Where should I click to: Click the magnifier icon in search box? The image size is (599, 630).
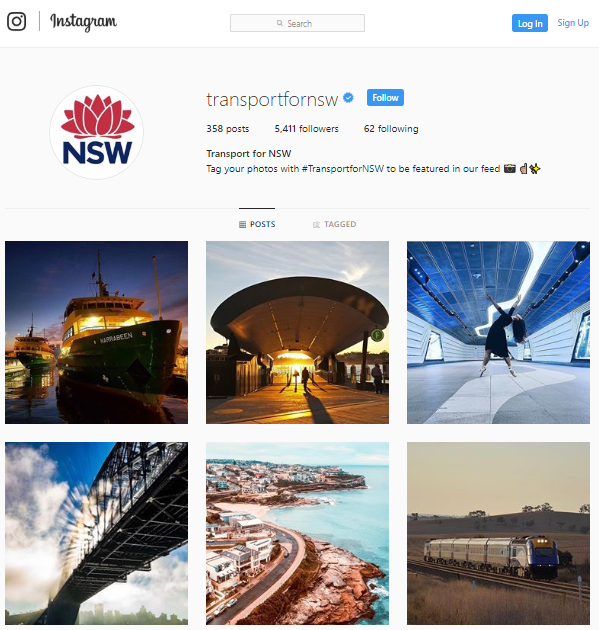[x=280, y=23]
